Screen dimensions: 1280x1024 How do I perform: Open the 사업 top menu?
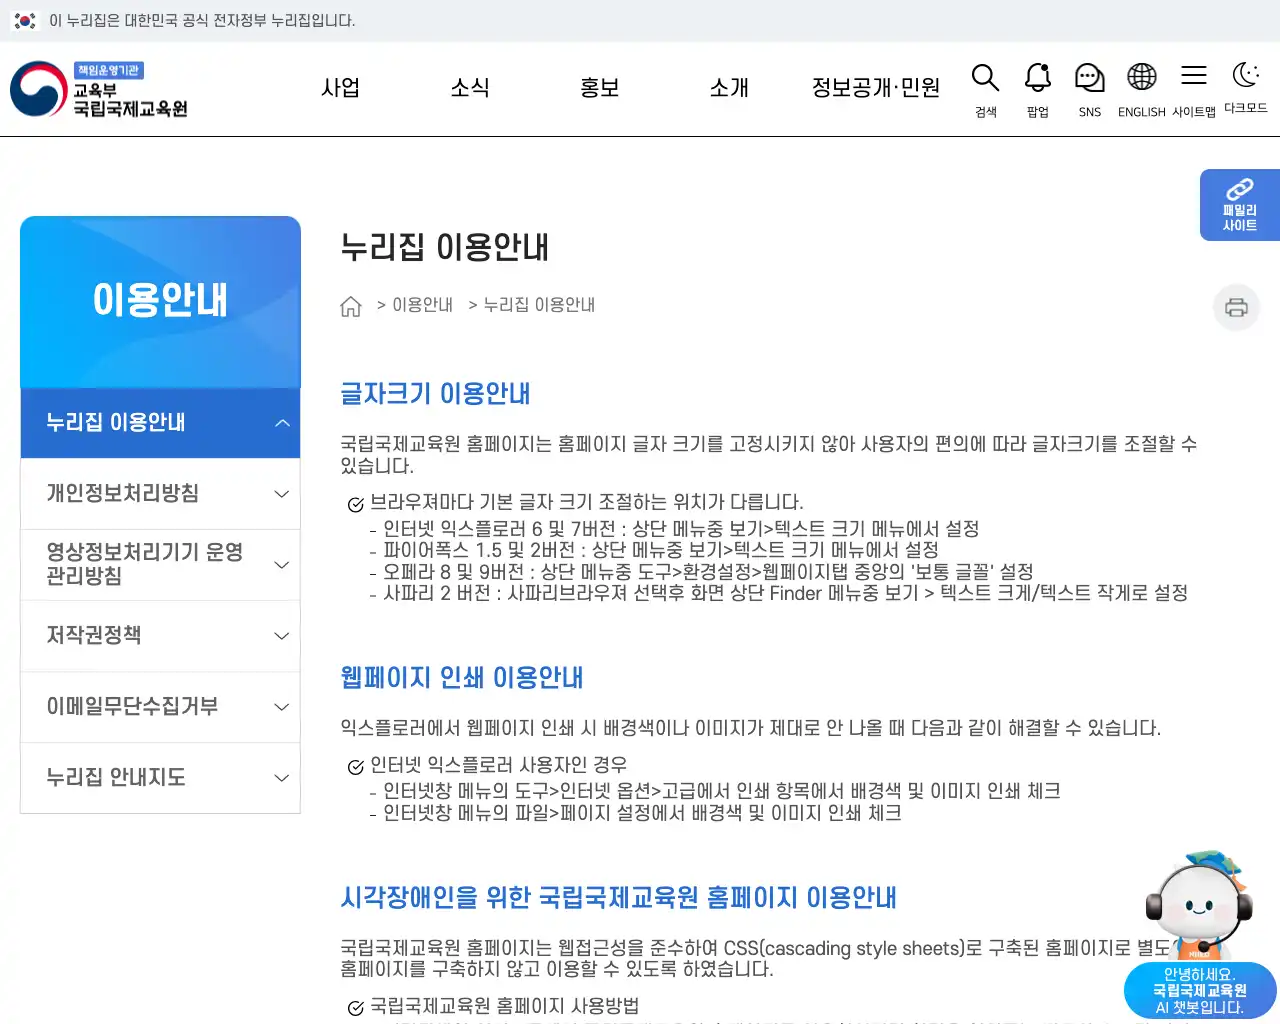click(x=340, y=88)
